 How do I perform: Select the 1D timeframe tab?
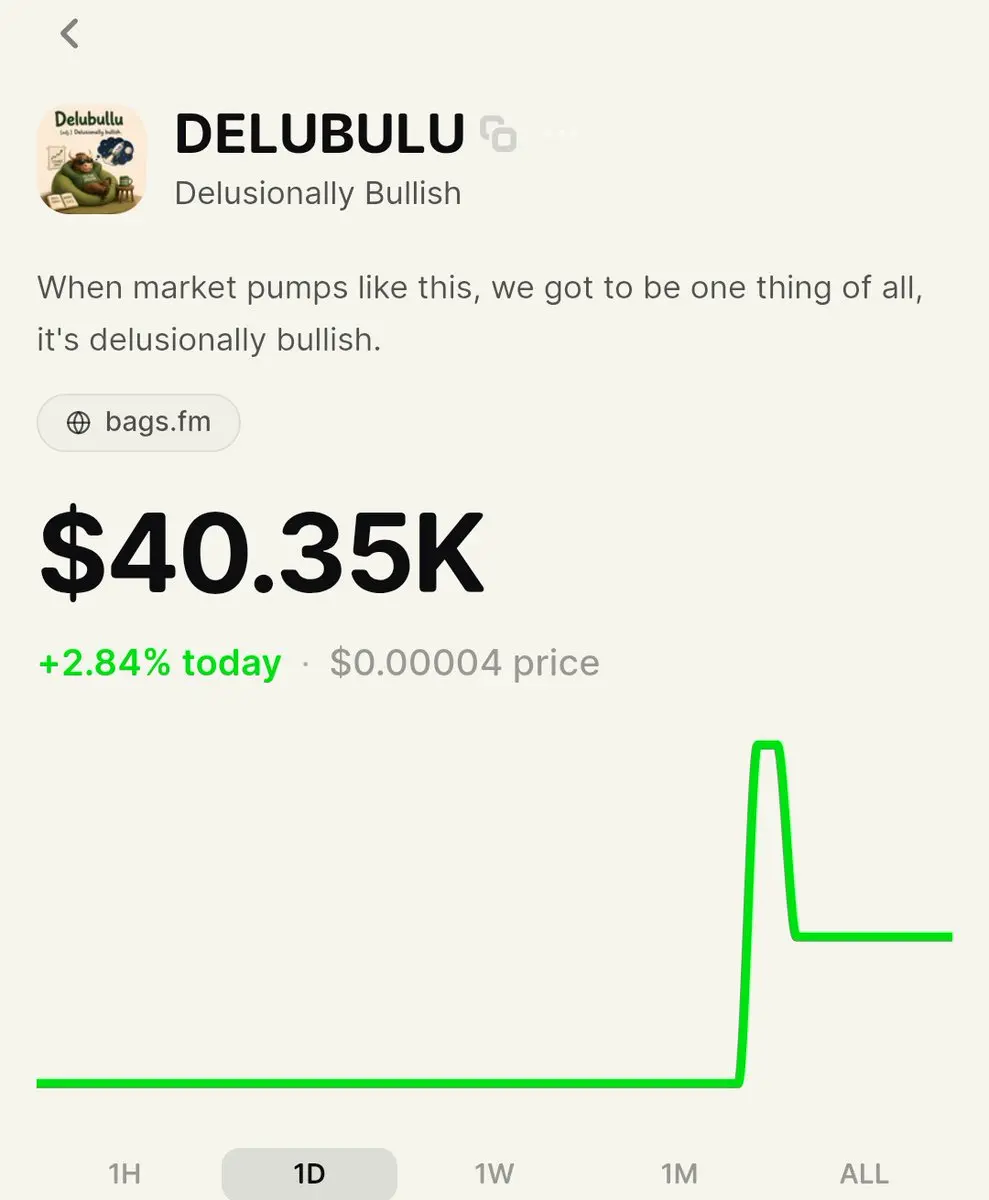click(309, 1174)
